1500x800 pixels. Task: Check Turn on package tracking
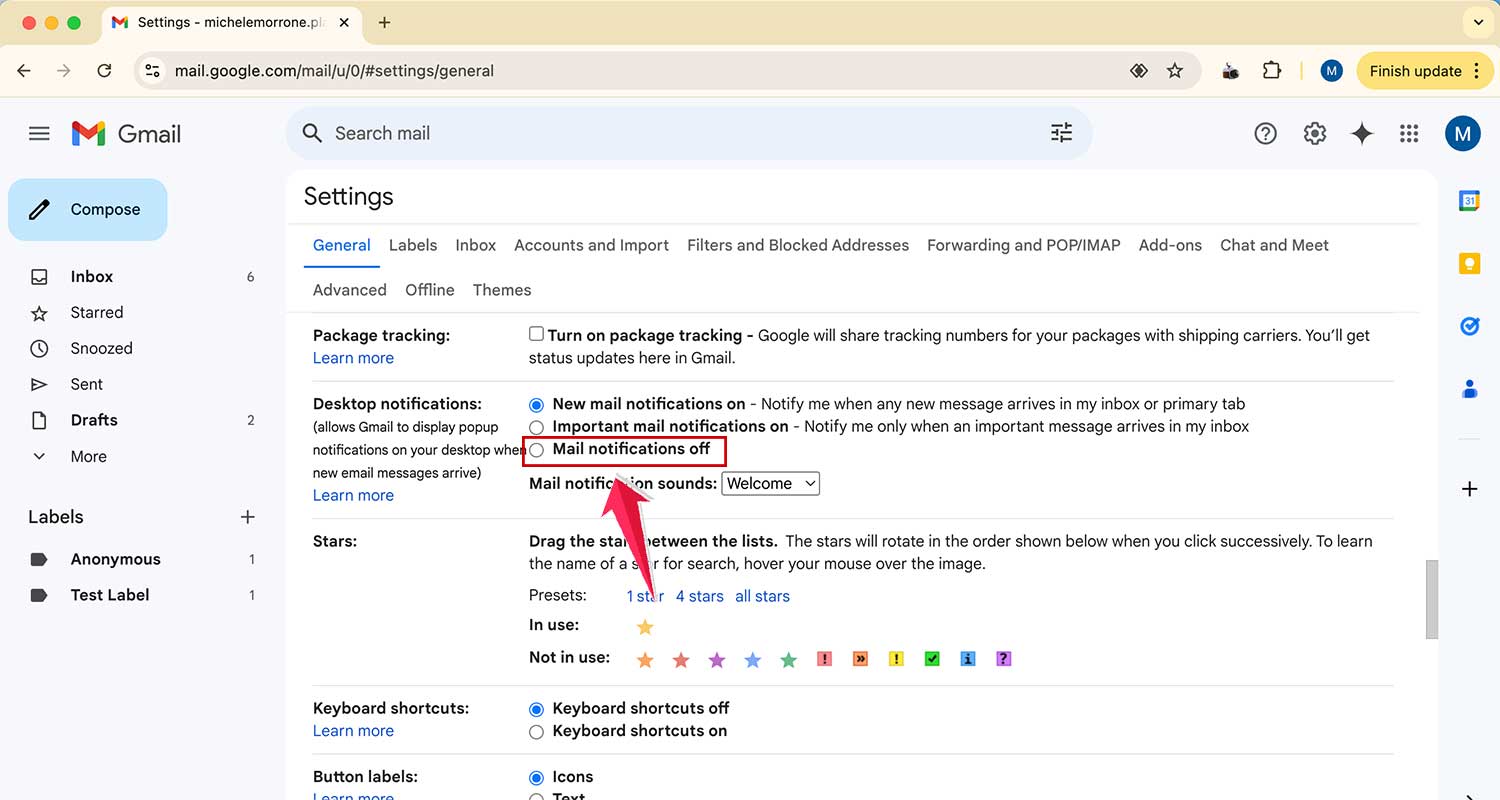point(536,333)
